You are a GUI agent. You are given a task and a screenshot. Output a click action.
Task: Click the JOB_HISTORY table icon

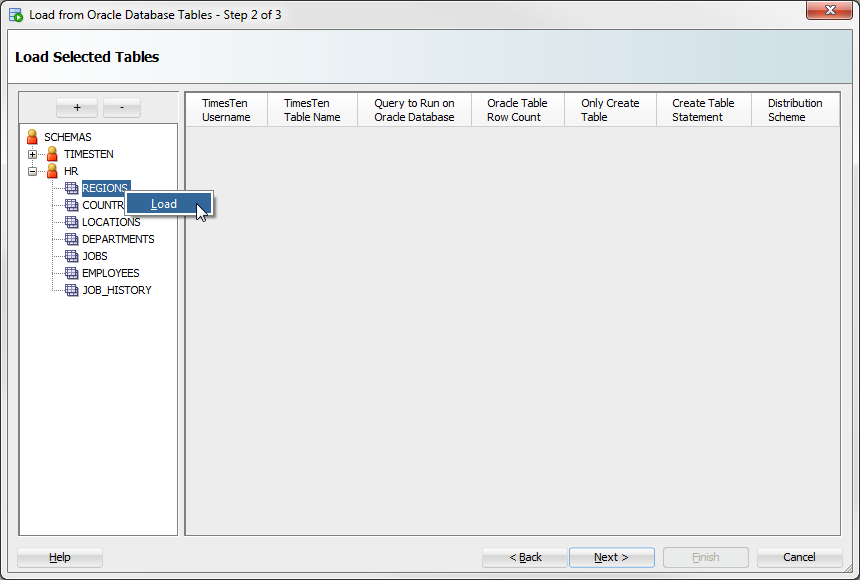pyautogui.click(x=72, y=290)
